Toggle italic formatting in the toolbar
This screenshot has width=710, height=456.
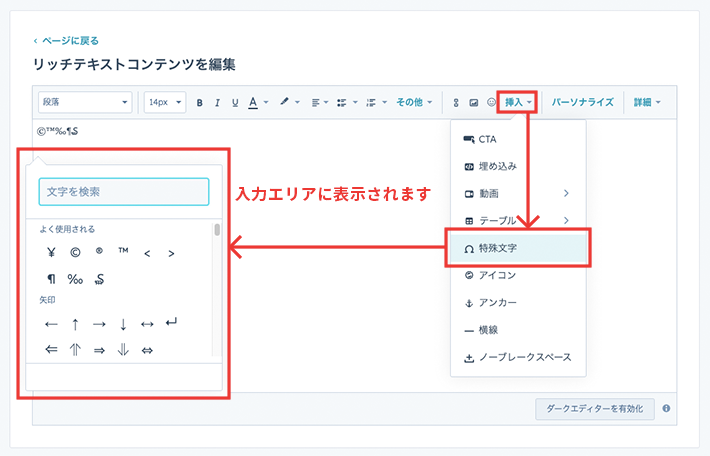click(217, 103)
